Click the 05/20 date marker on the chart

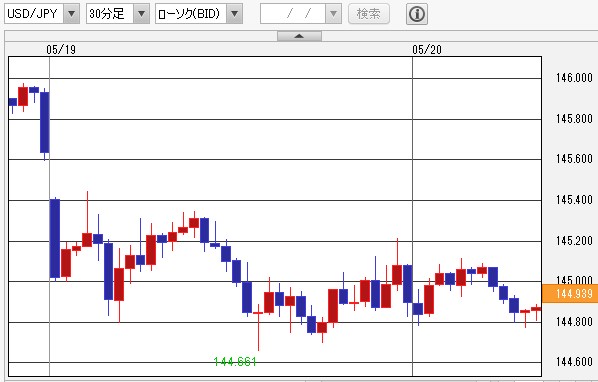(427, 50)
